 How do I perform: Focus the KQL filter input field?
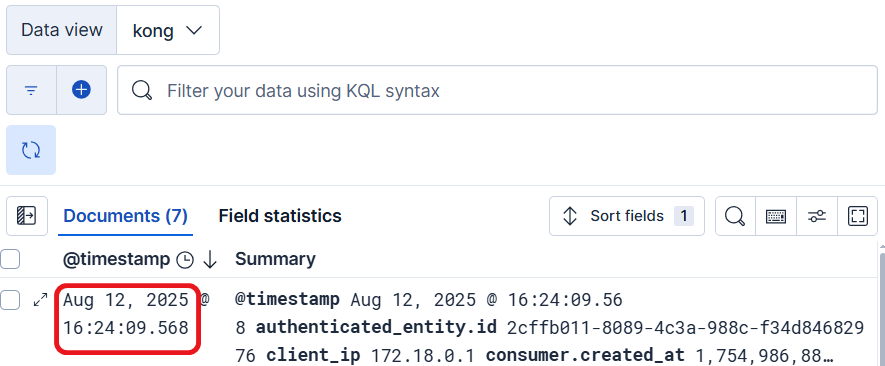pyautogui.click(x=497, y=90)
